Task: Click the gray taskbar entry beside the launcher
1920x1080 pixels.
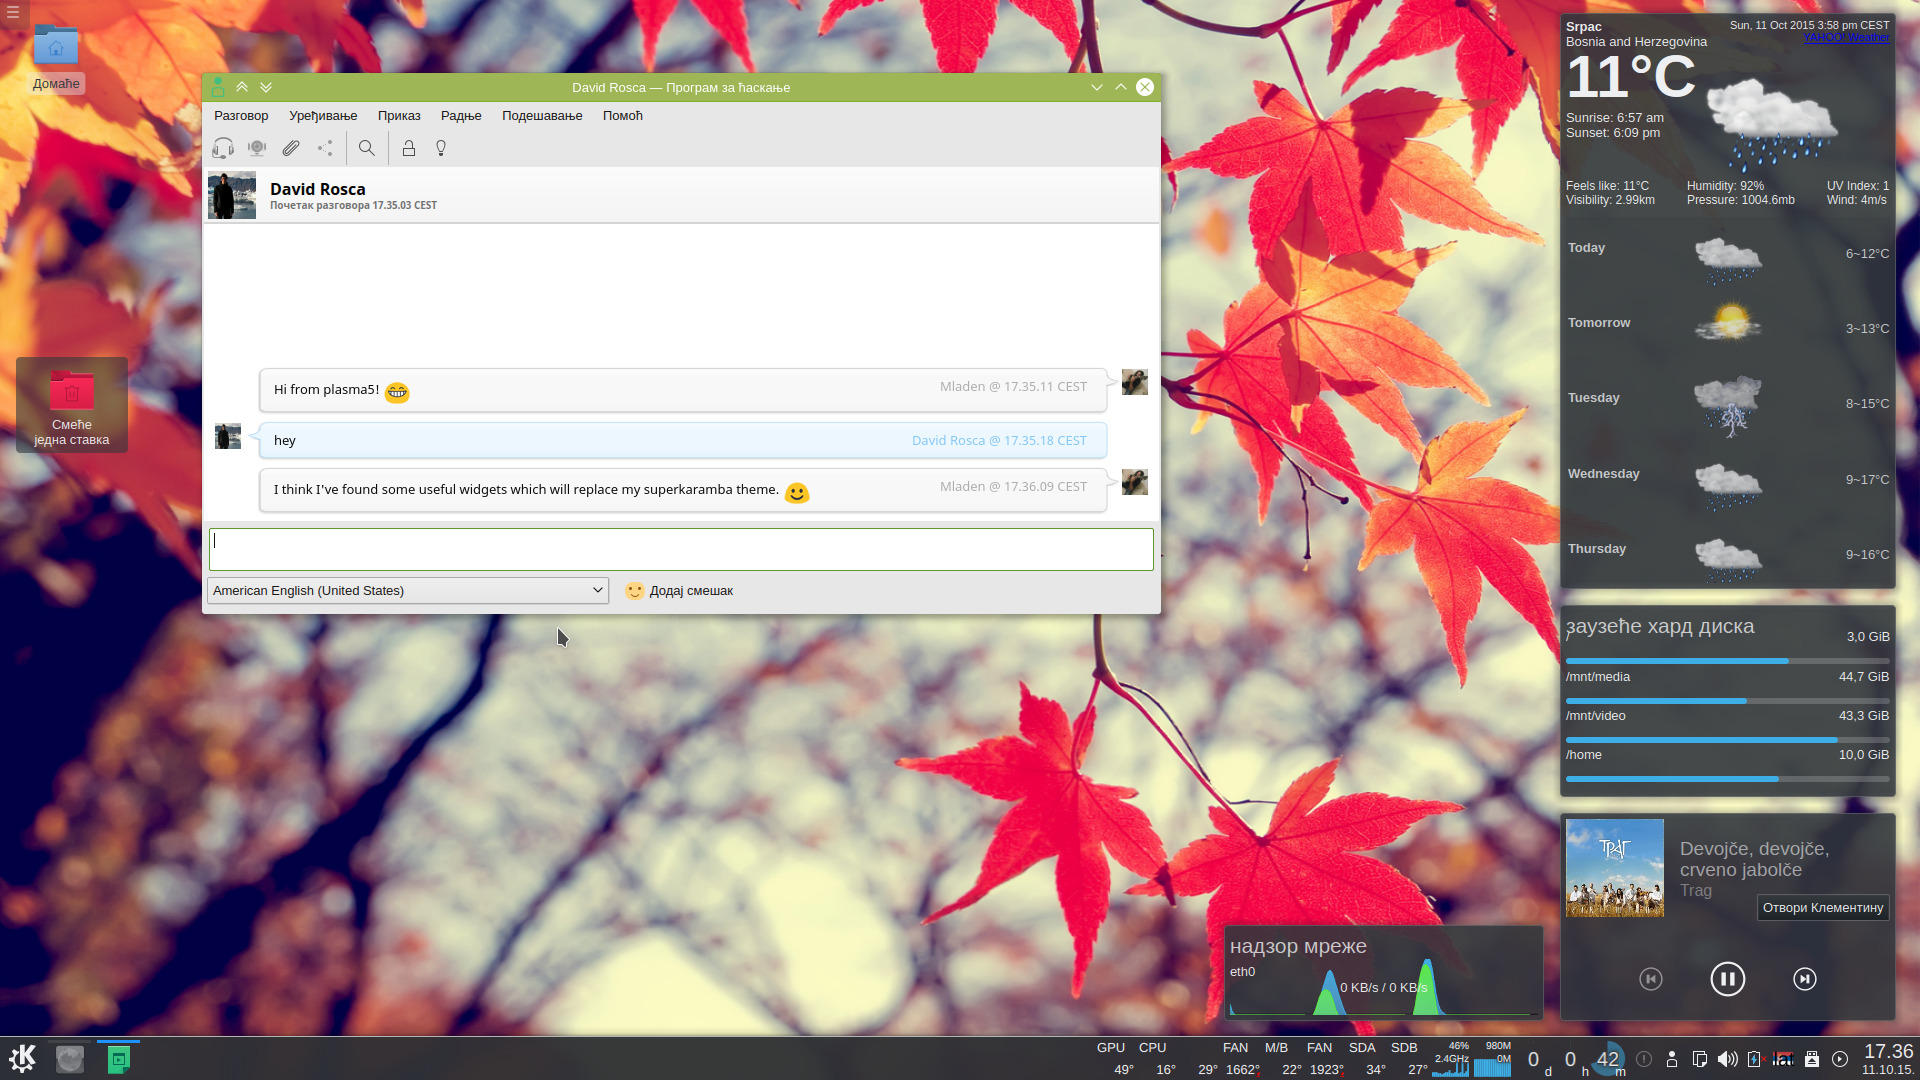Action: click(x=70, y=1059)
